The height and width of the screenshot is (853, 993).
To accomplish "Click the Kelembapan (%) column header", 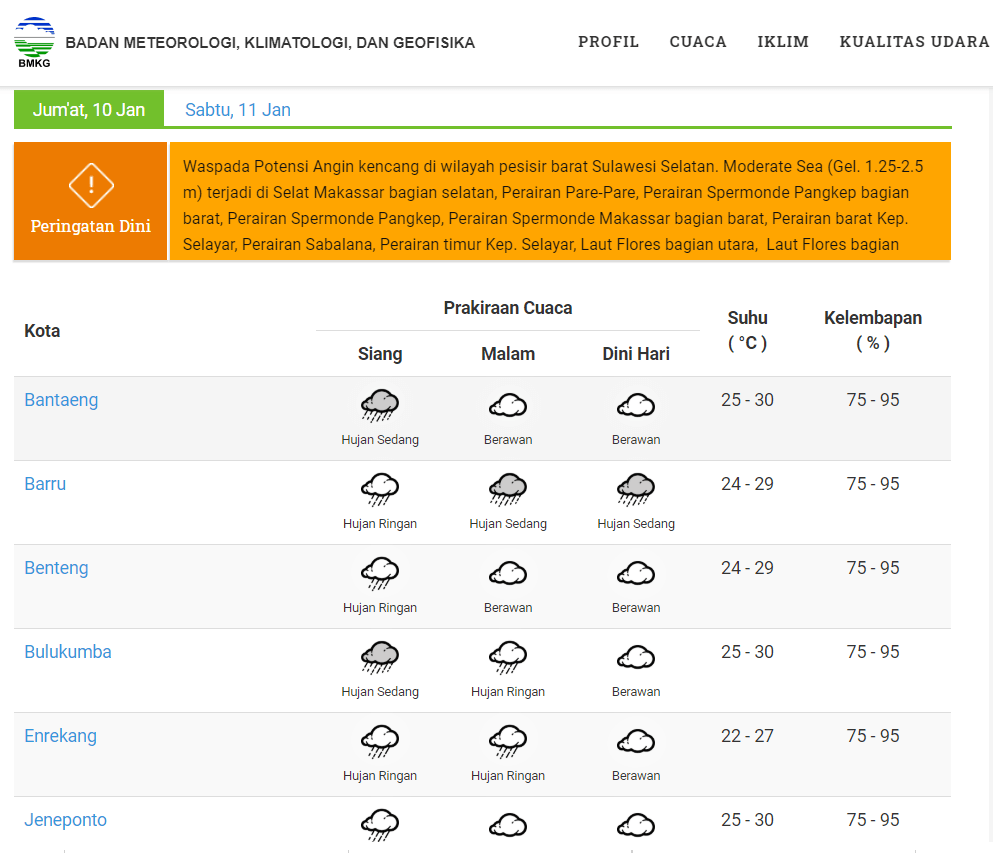I will tap(873, 330).
